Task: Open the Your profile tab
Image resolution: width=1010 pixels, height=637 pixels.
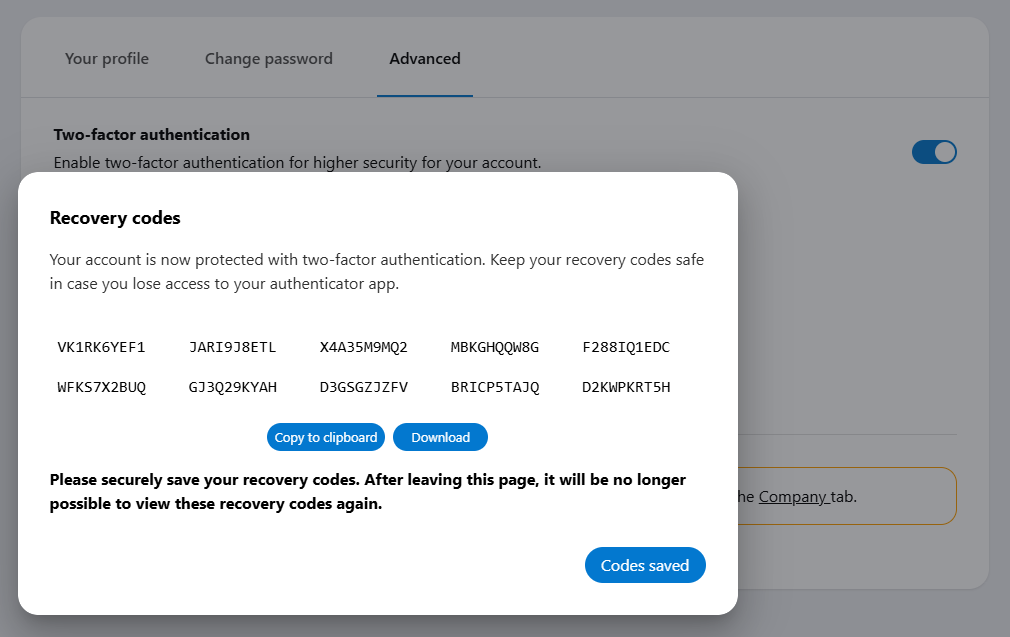Action: tap(106, 59)
